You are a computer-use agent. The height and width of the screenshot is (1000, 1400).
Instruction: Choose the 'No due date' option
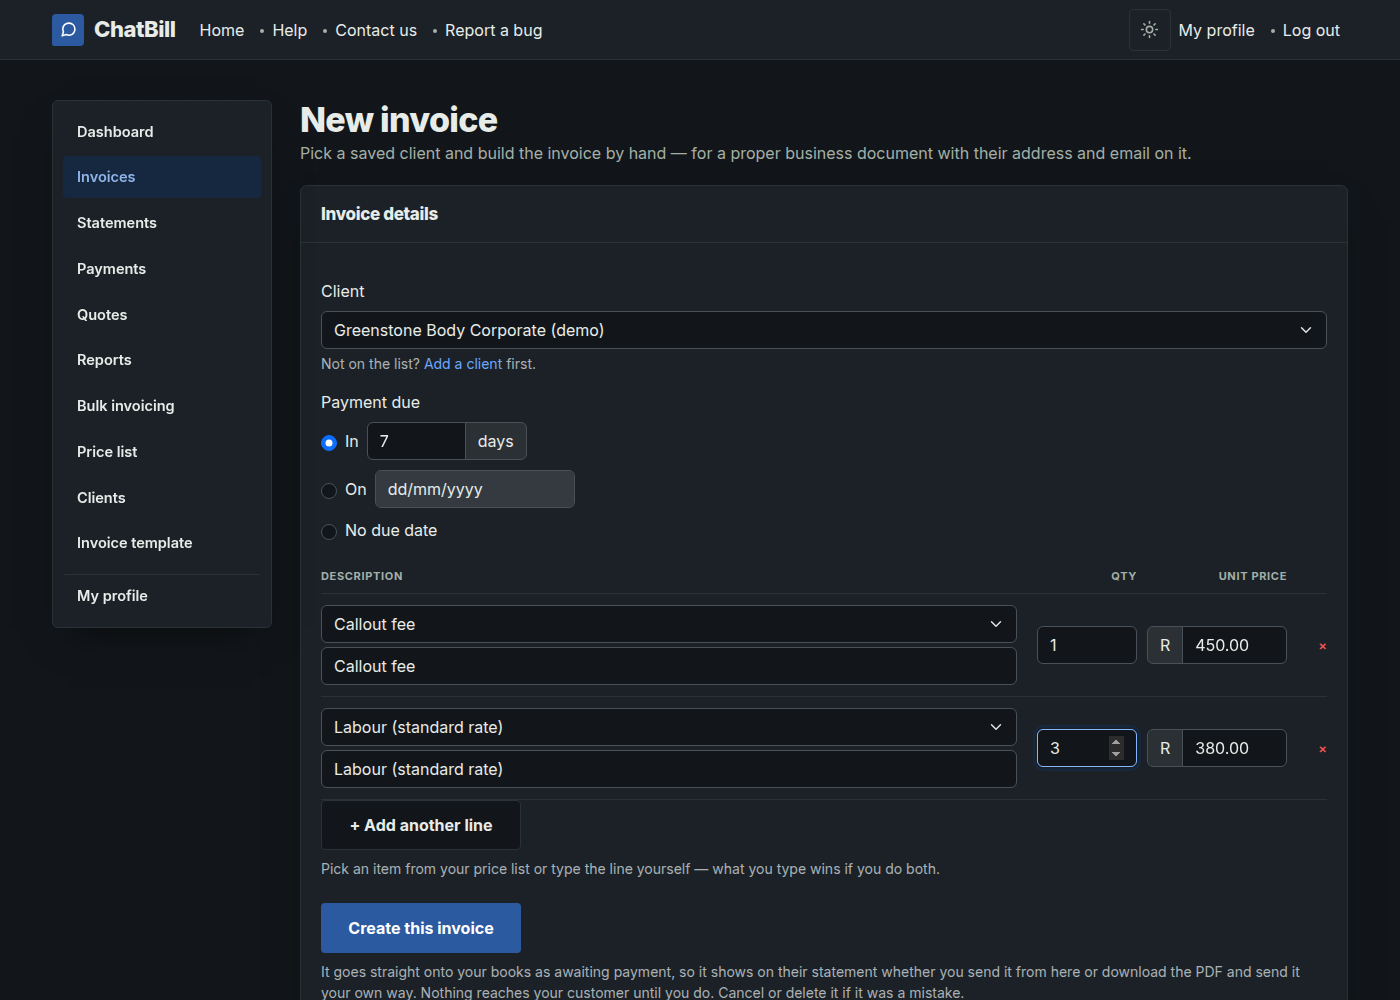(x=329, y=531)
